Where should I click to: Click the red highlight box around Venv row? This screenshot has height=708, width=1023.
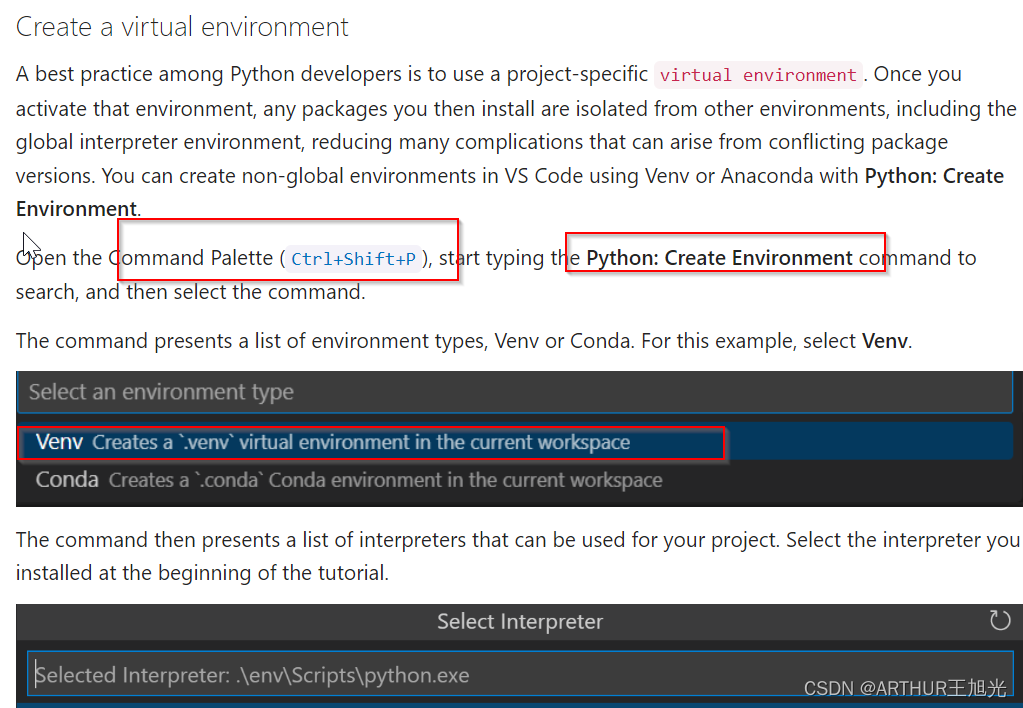tap(372, 440)
